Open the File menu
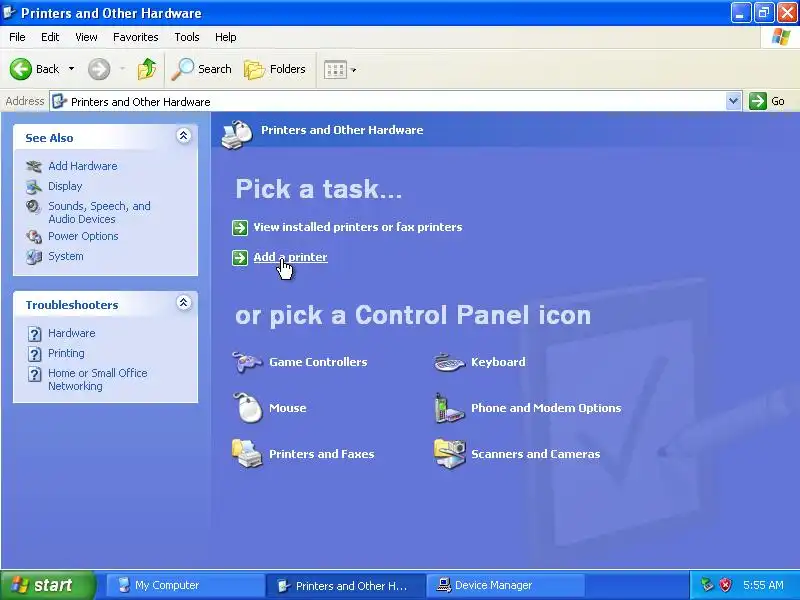This screenshot has height=600, width=800. (17, 37)
